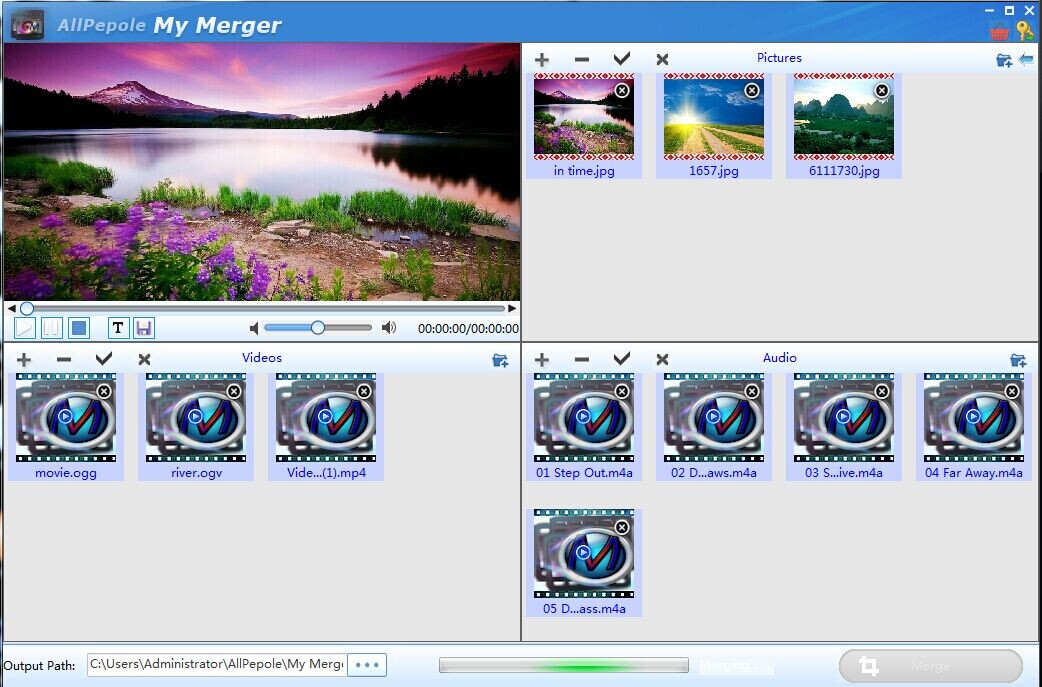This screenshot has width=1042, height=687.
Task: Open the text overlay tool (T icon)
Action: (x=118, y=328)
